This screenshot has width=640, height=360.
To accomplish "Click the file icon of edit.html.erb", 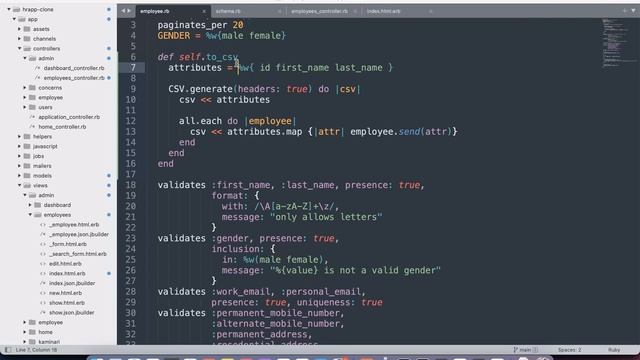I will click(43, 264).
